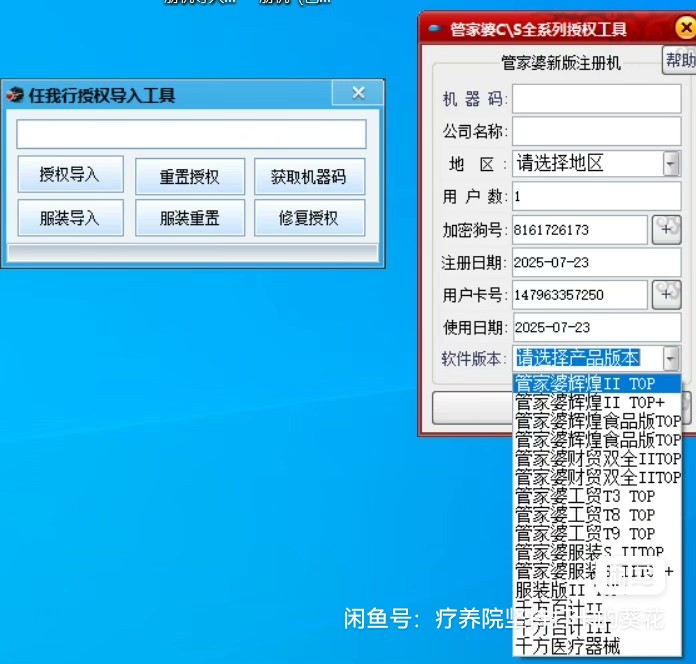
Task: Click the plus icon beside 加密狗号 field
Action: tap(666, 229)
